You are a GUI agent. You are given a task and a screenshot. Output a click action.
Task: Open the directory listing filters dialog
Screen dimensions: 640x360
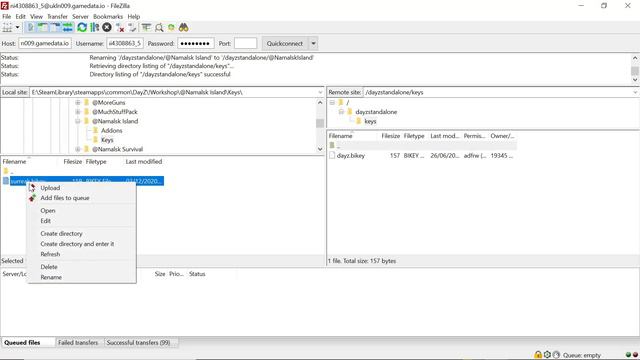(146, 27)
